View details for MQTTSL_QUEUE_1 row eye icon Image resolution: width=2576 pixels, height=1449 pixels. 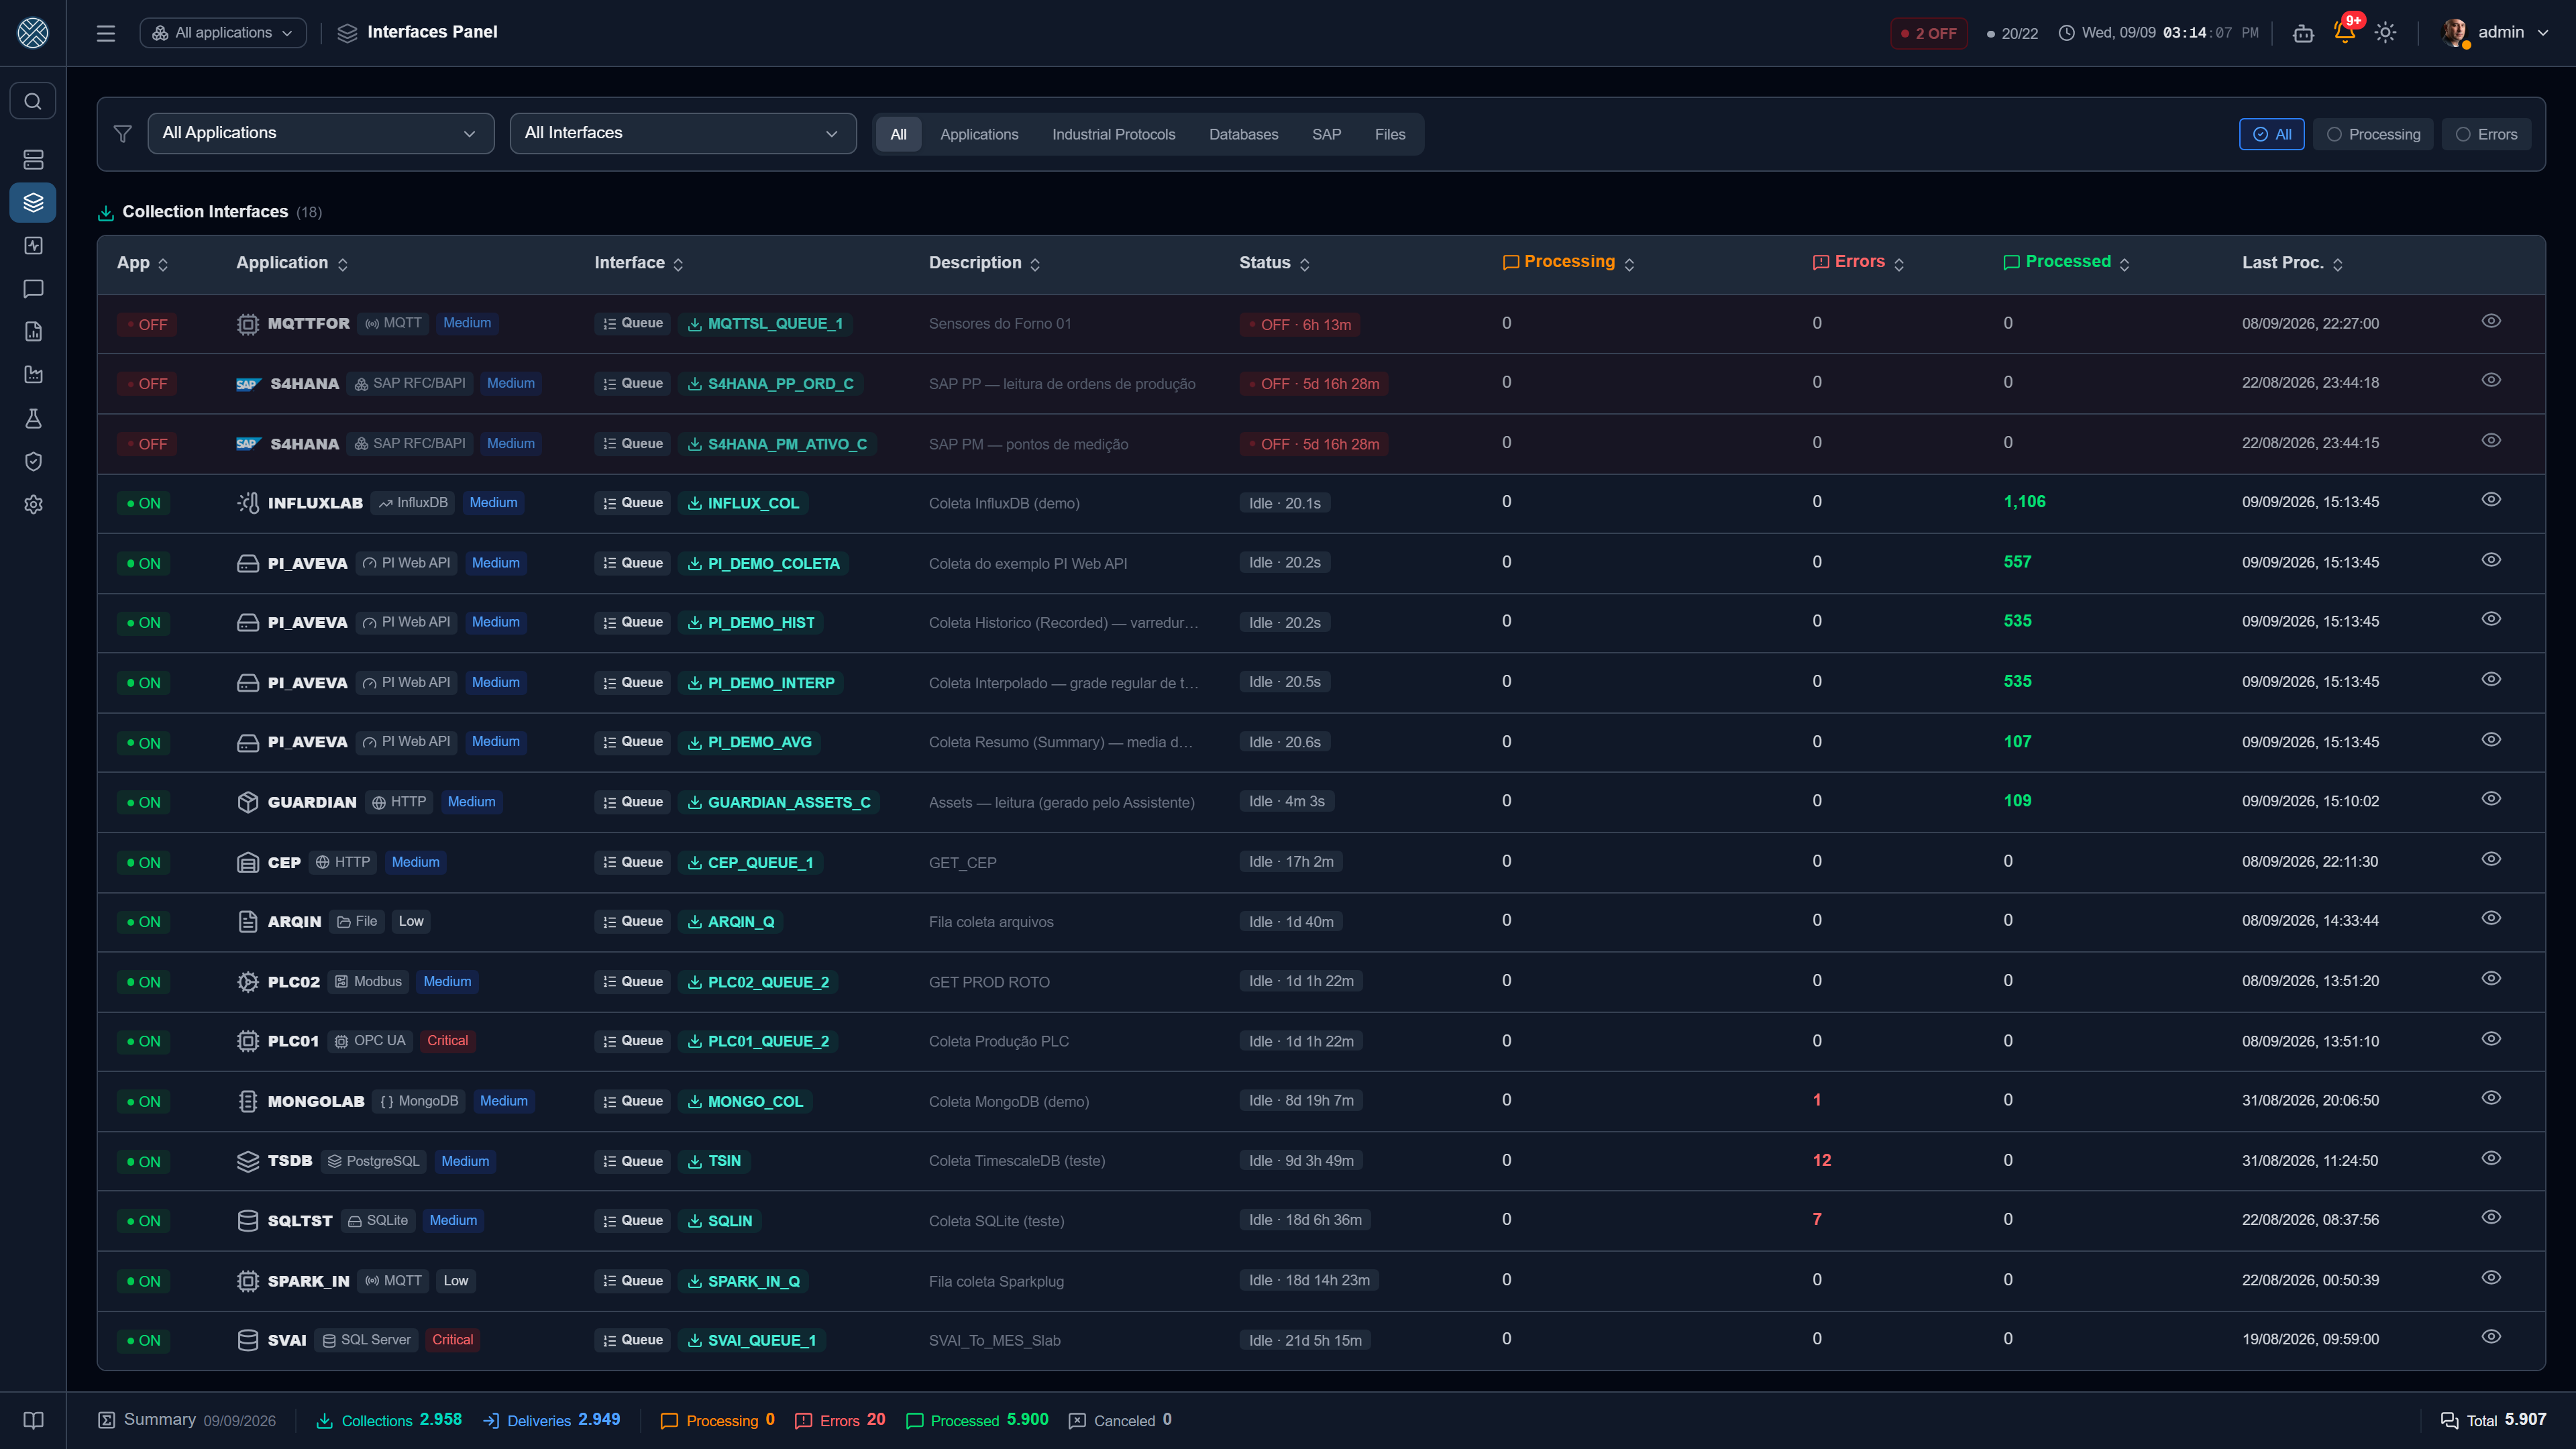2491,321
